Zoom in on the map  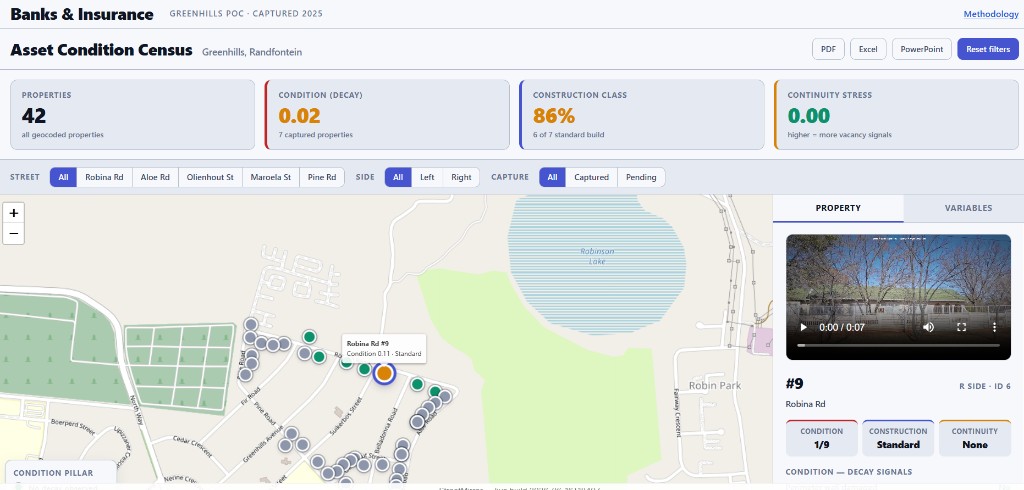tap(14, 213)
